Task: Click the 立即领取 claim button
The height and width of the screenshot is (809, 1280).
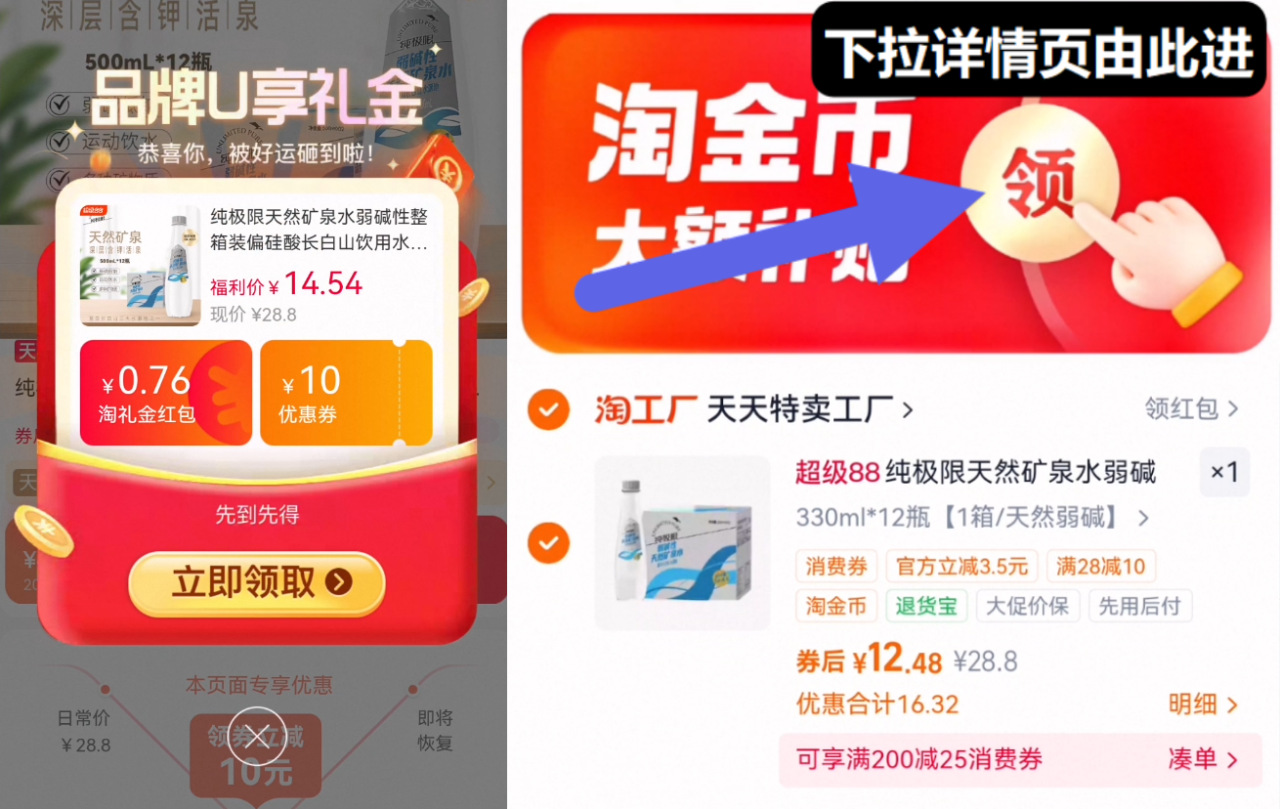Action: pyautogui.click(x=257, y=583)
